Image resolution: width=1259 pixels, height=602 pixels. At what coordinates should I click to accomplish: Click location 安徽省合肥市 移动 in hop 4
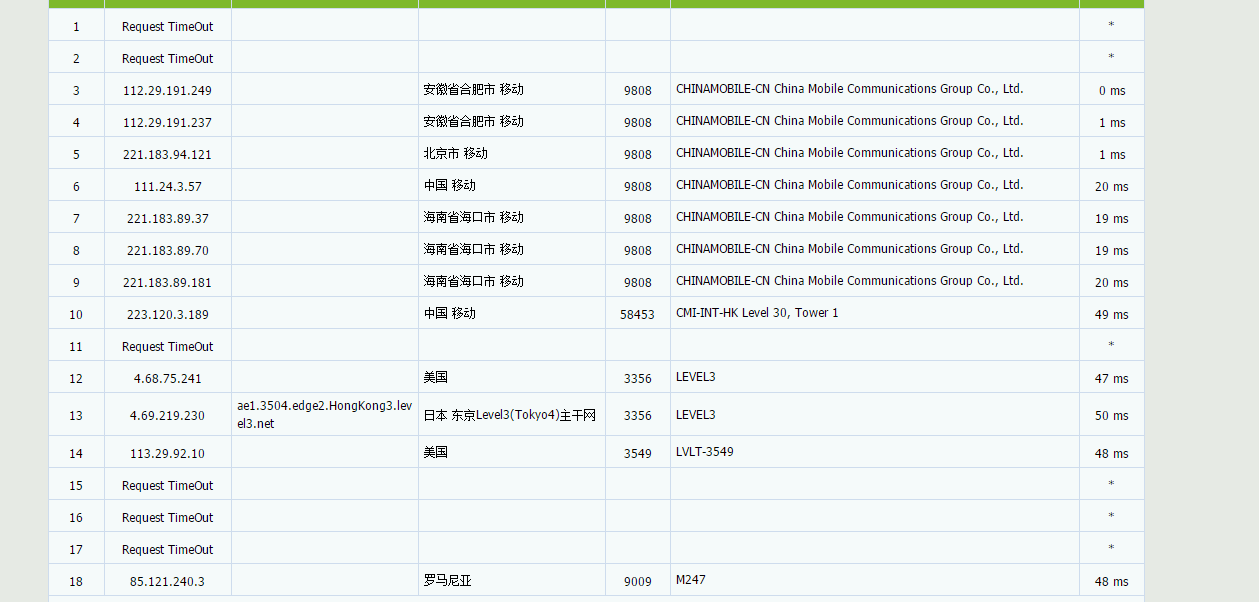tap(473, 121)
